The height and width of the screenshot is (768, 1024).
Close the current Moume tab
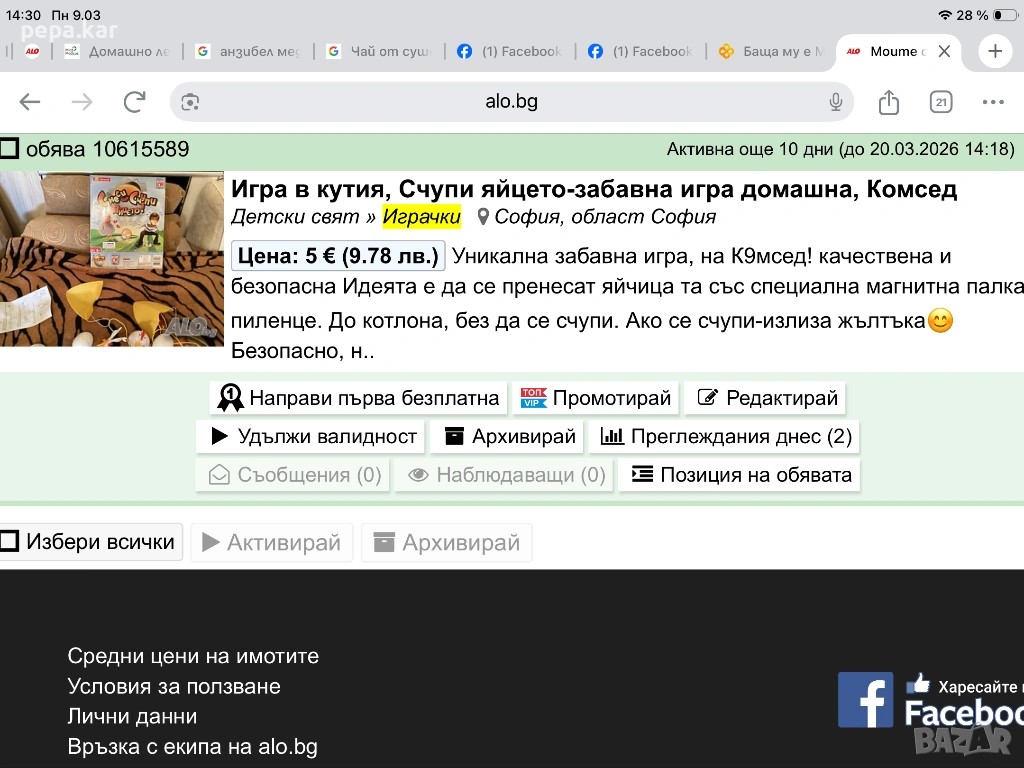(x=944, y=51)
